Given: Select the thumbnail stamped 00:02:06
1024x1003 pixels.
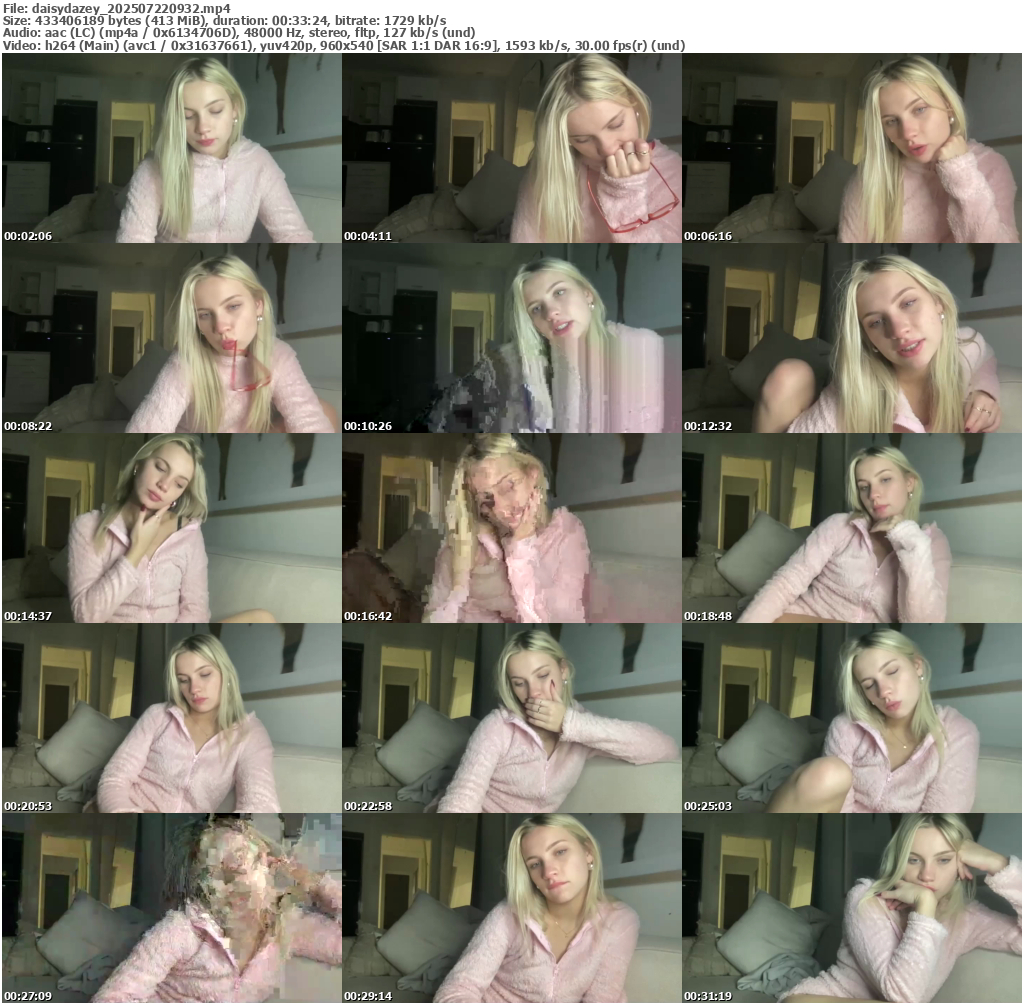Looking at the screenshot, I should point(171,148).
